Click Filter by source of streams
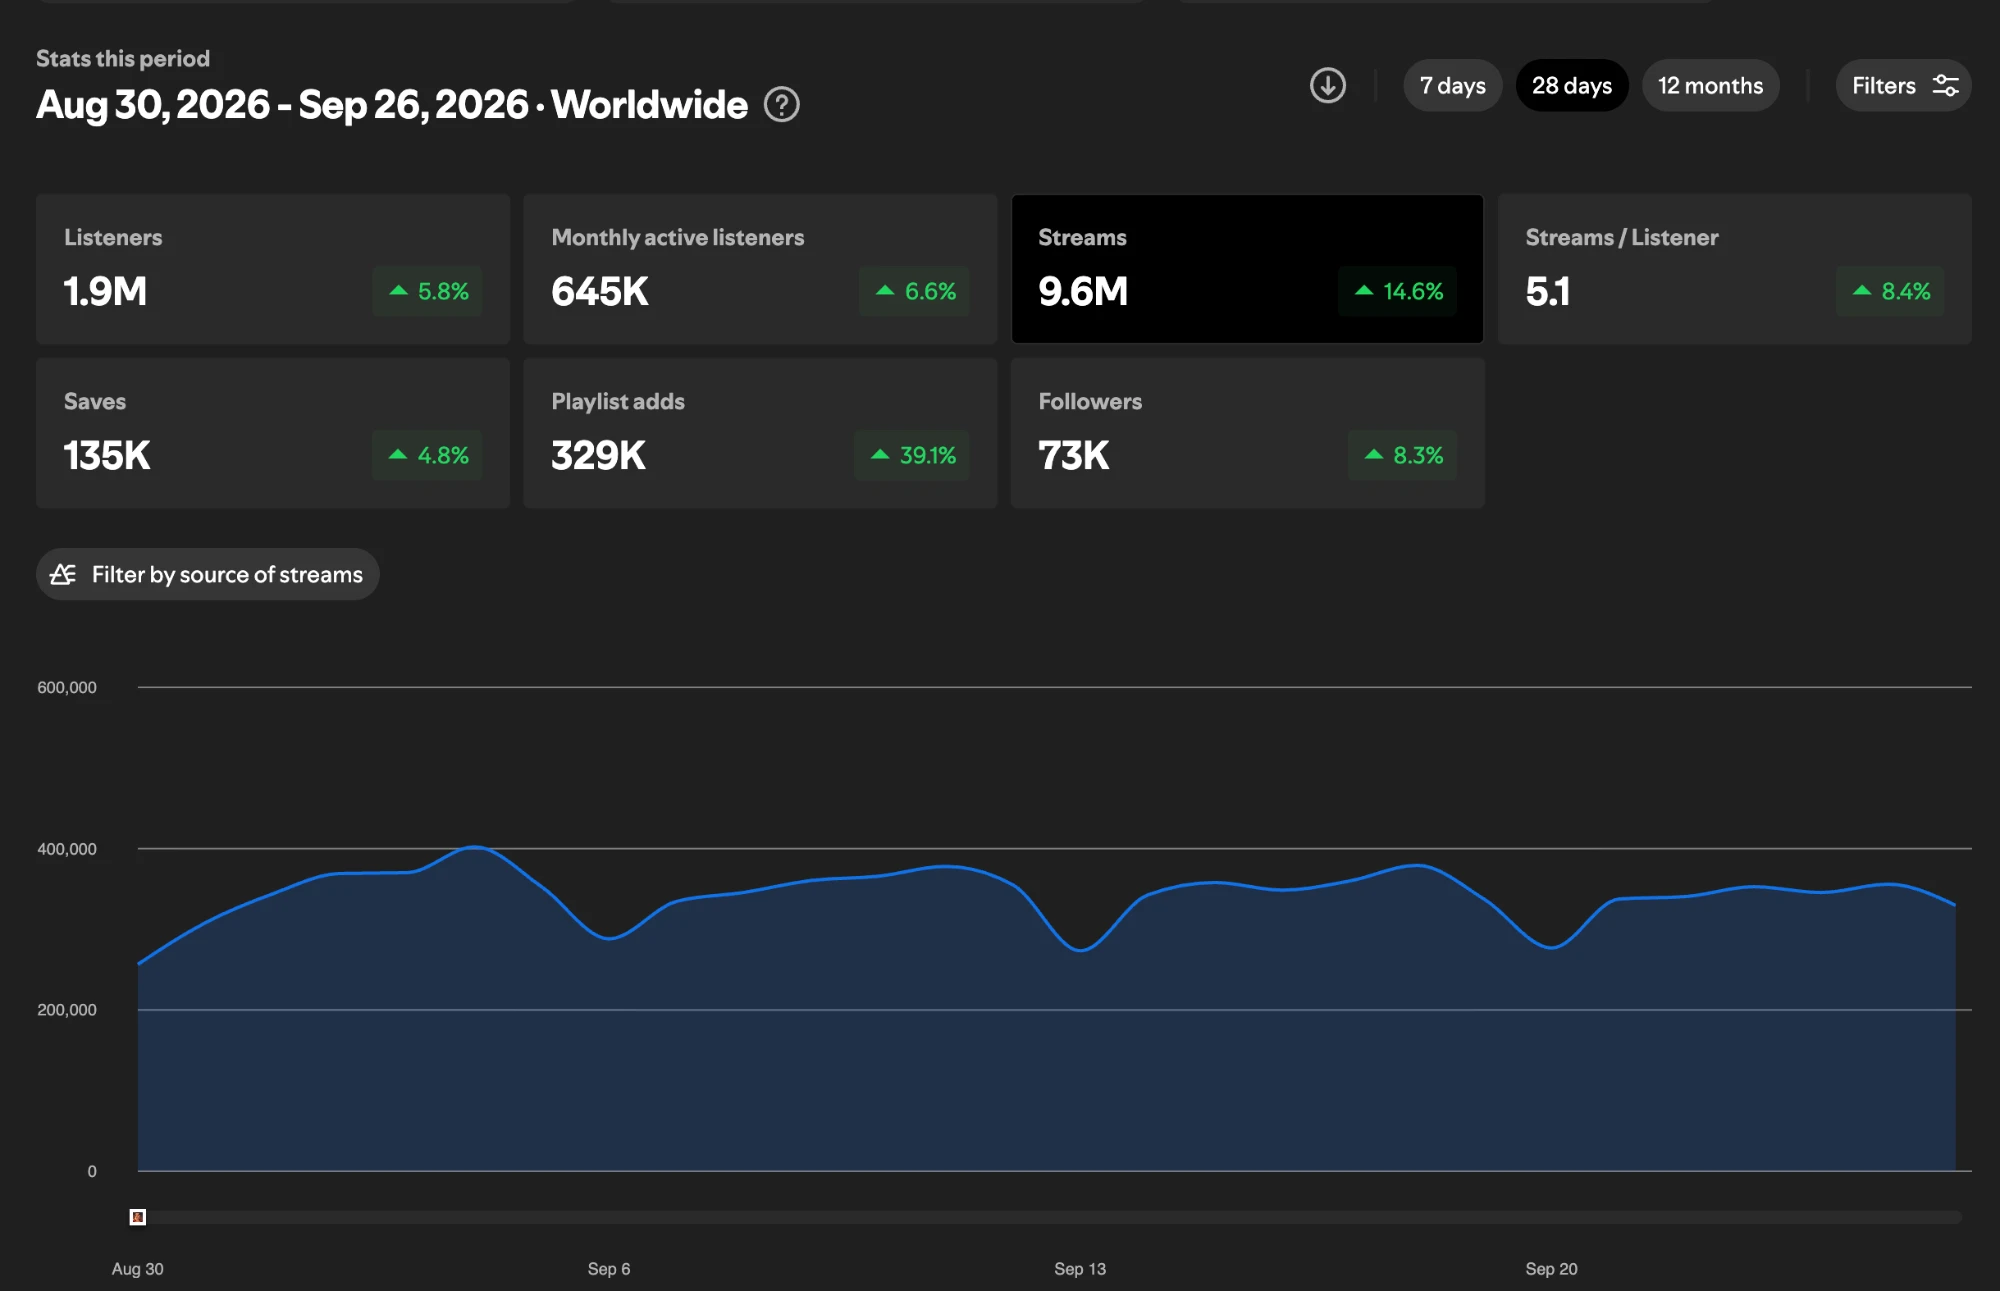This screenshot has height=1291, width=2000. 208,574
